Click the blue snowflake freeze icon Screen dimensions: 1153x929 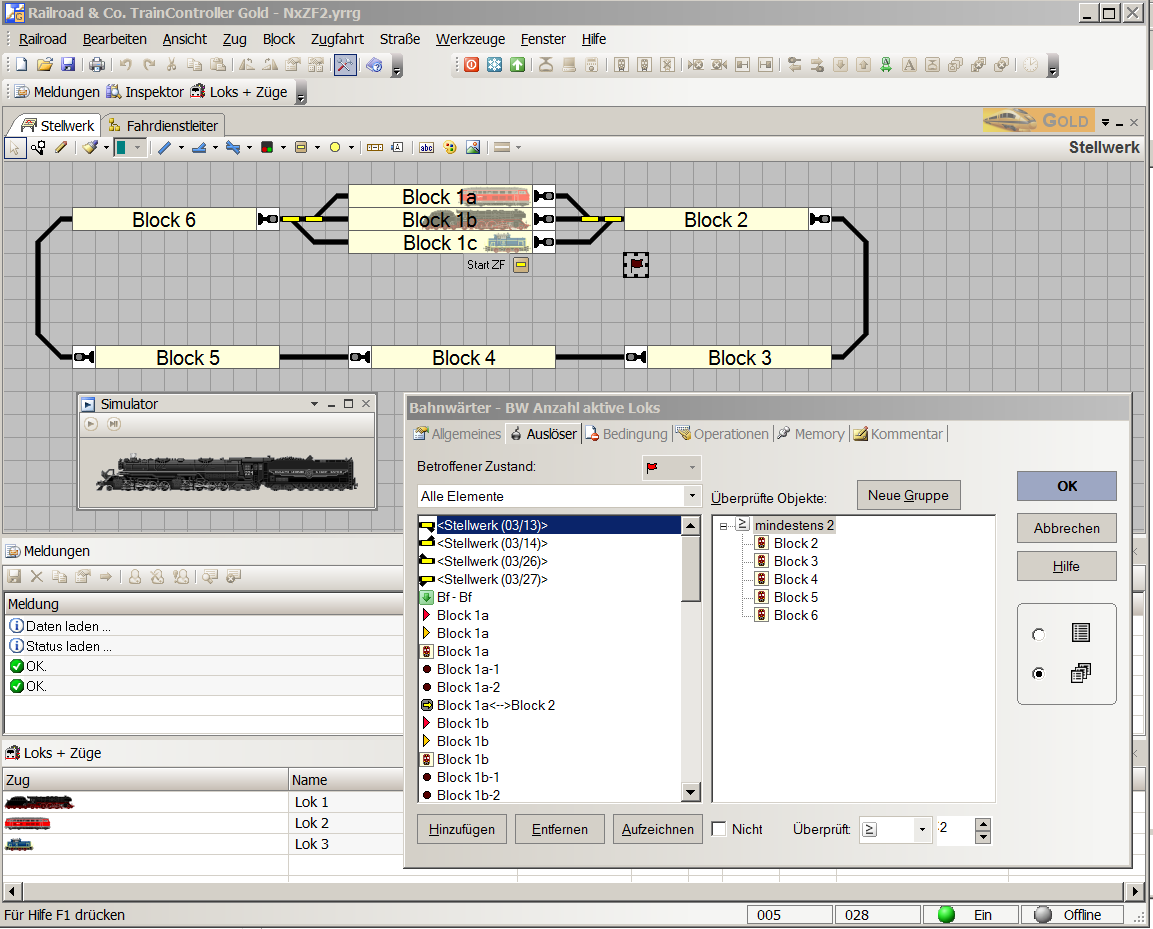point(494,65)
